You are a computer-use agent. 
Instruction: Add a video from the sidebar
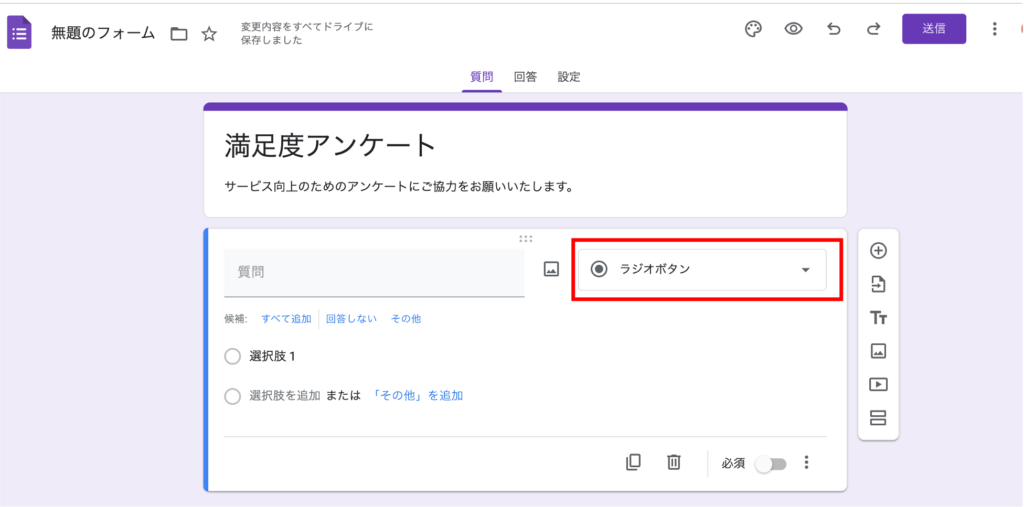pos(878,384)
